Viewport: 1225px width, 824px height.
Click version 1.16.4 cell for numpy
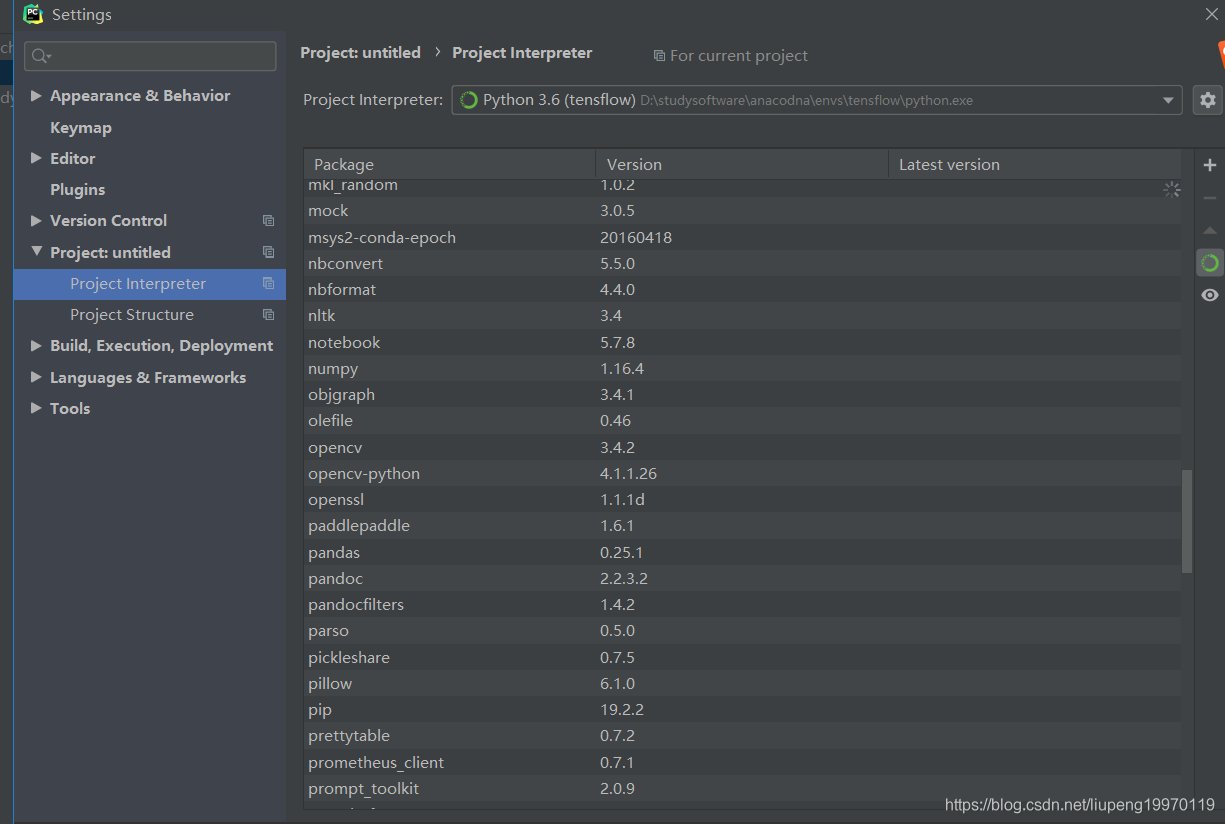622,369
